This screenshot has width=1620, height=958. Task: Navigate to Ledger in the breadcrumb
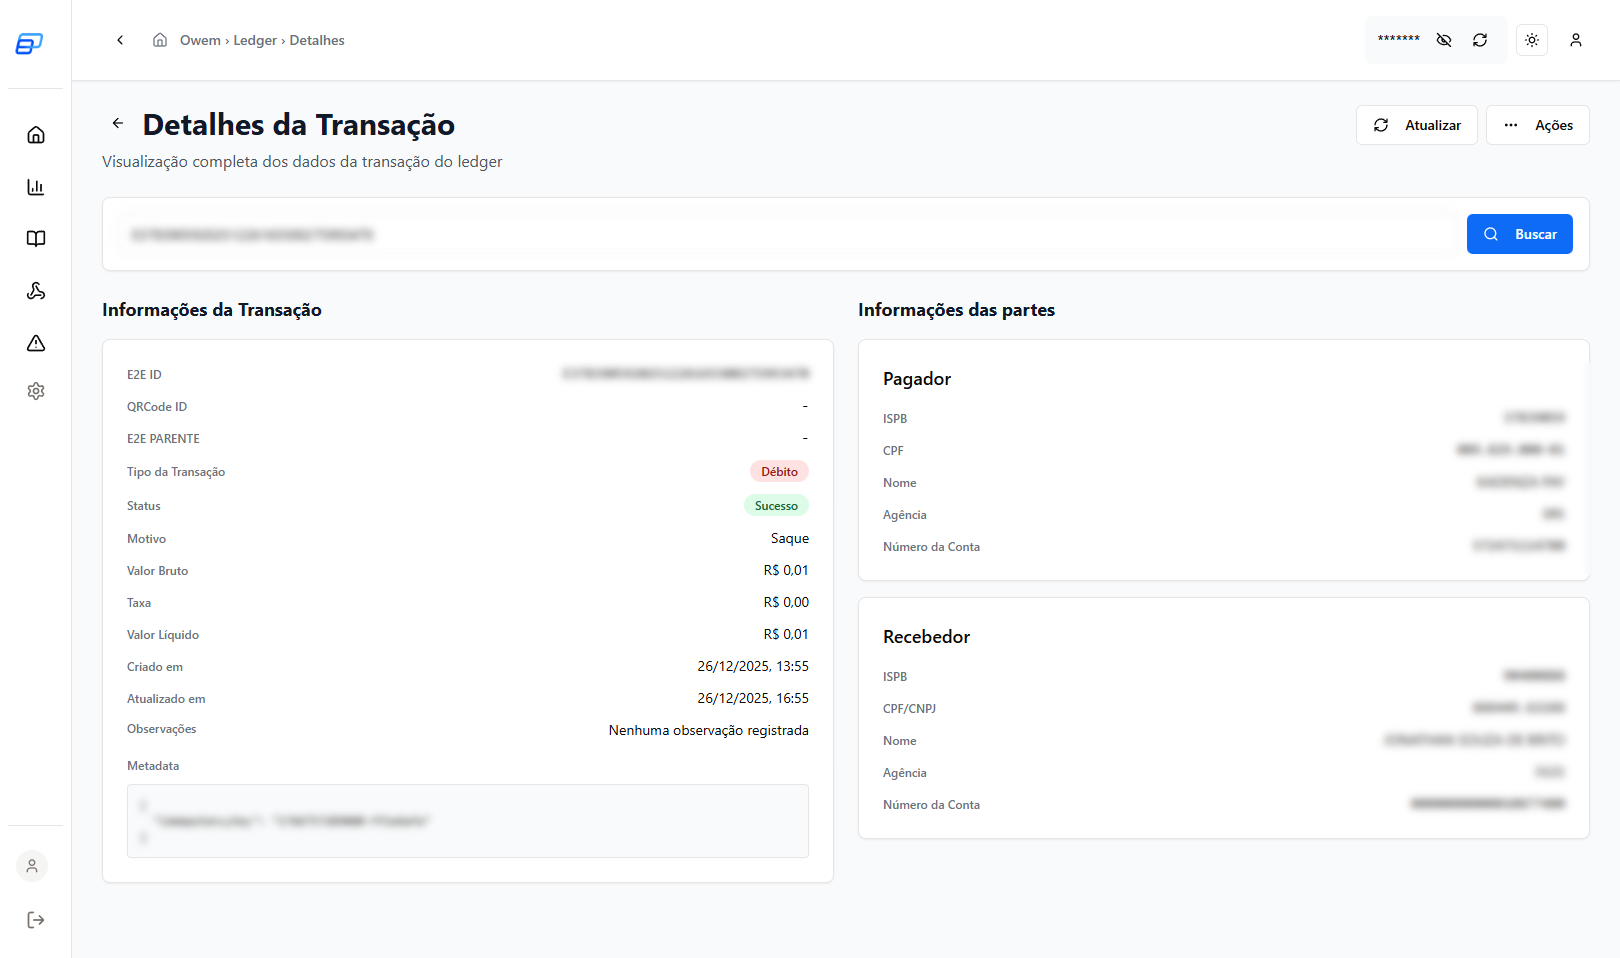pyautogui.click(x=255, y=40)
